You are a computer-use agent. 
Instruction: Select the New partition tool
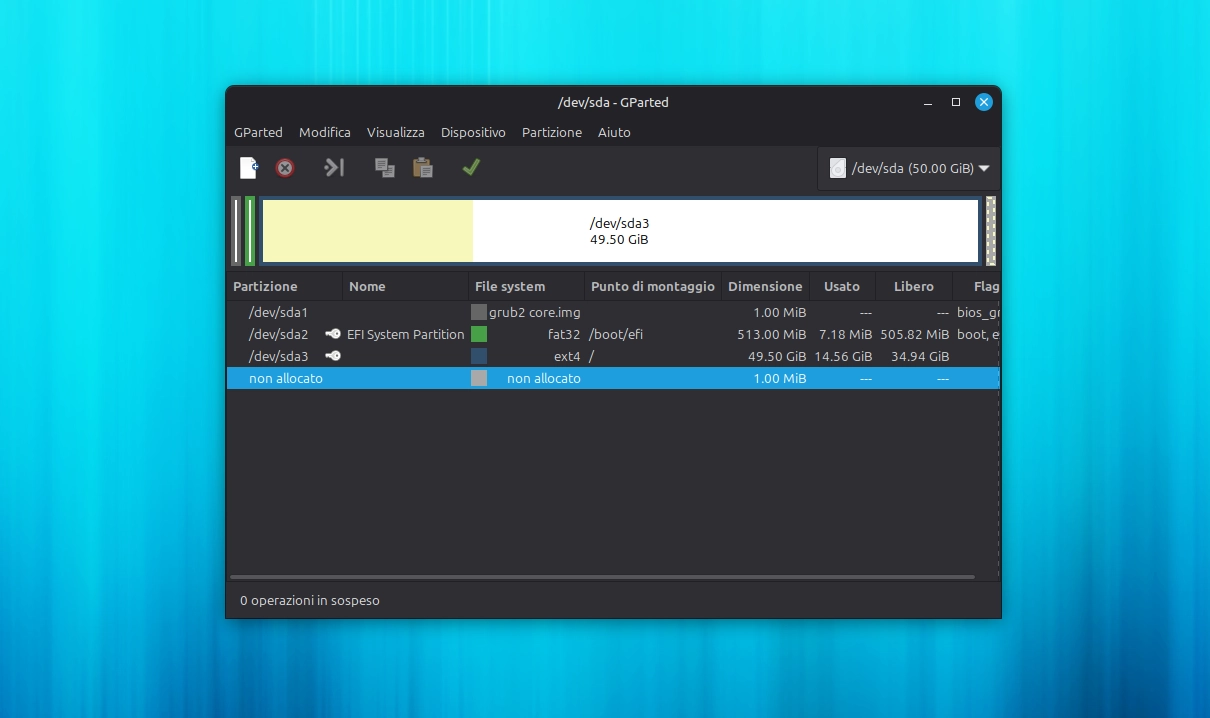tap(247, 167)
